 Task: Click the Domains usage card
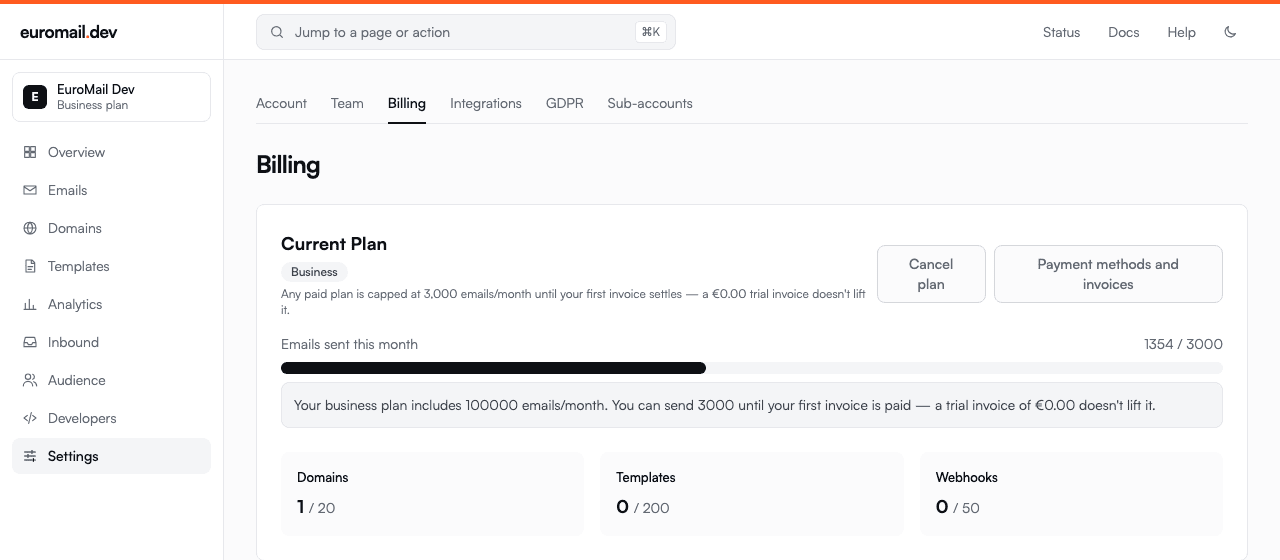[432, 493]
